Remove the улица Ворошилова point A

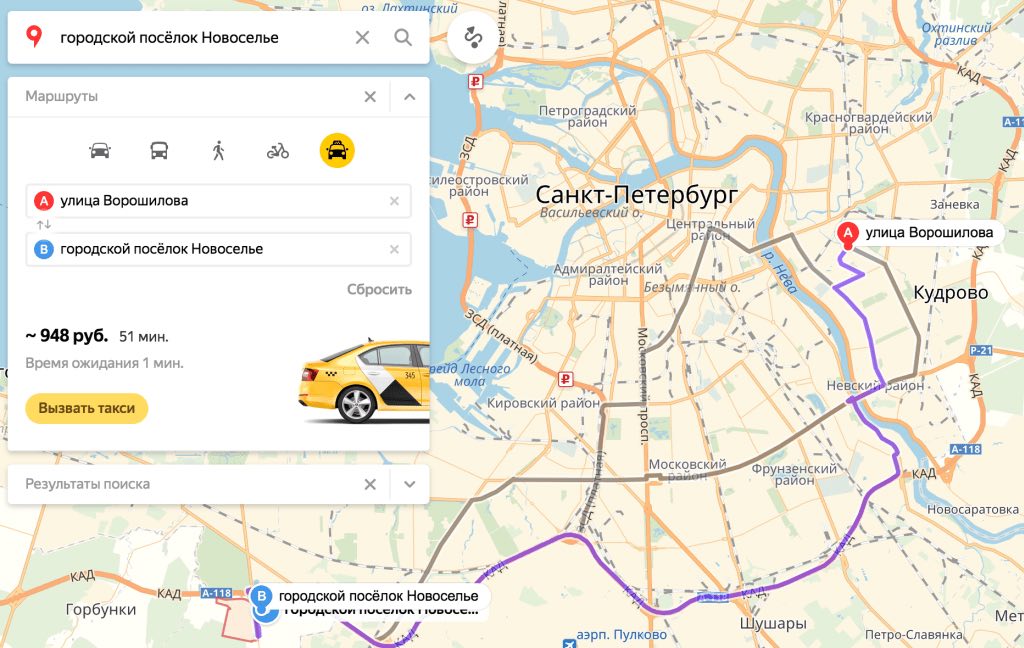pyautogui.click(x=394, y=201)
